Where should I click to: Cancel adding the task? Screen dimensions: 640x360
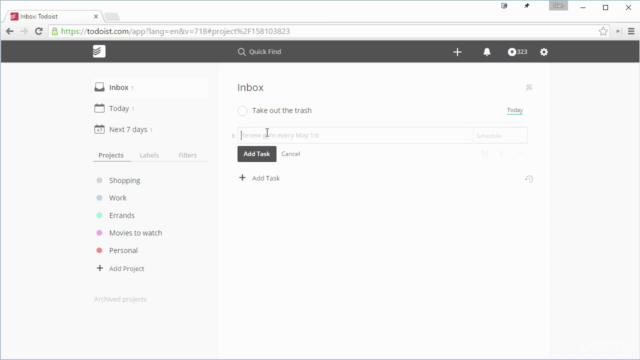pyautogui.click(x=291, y=154)
